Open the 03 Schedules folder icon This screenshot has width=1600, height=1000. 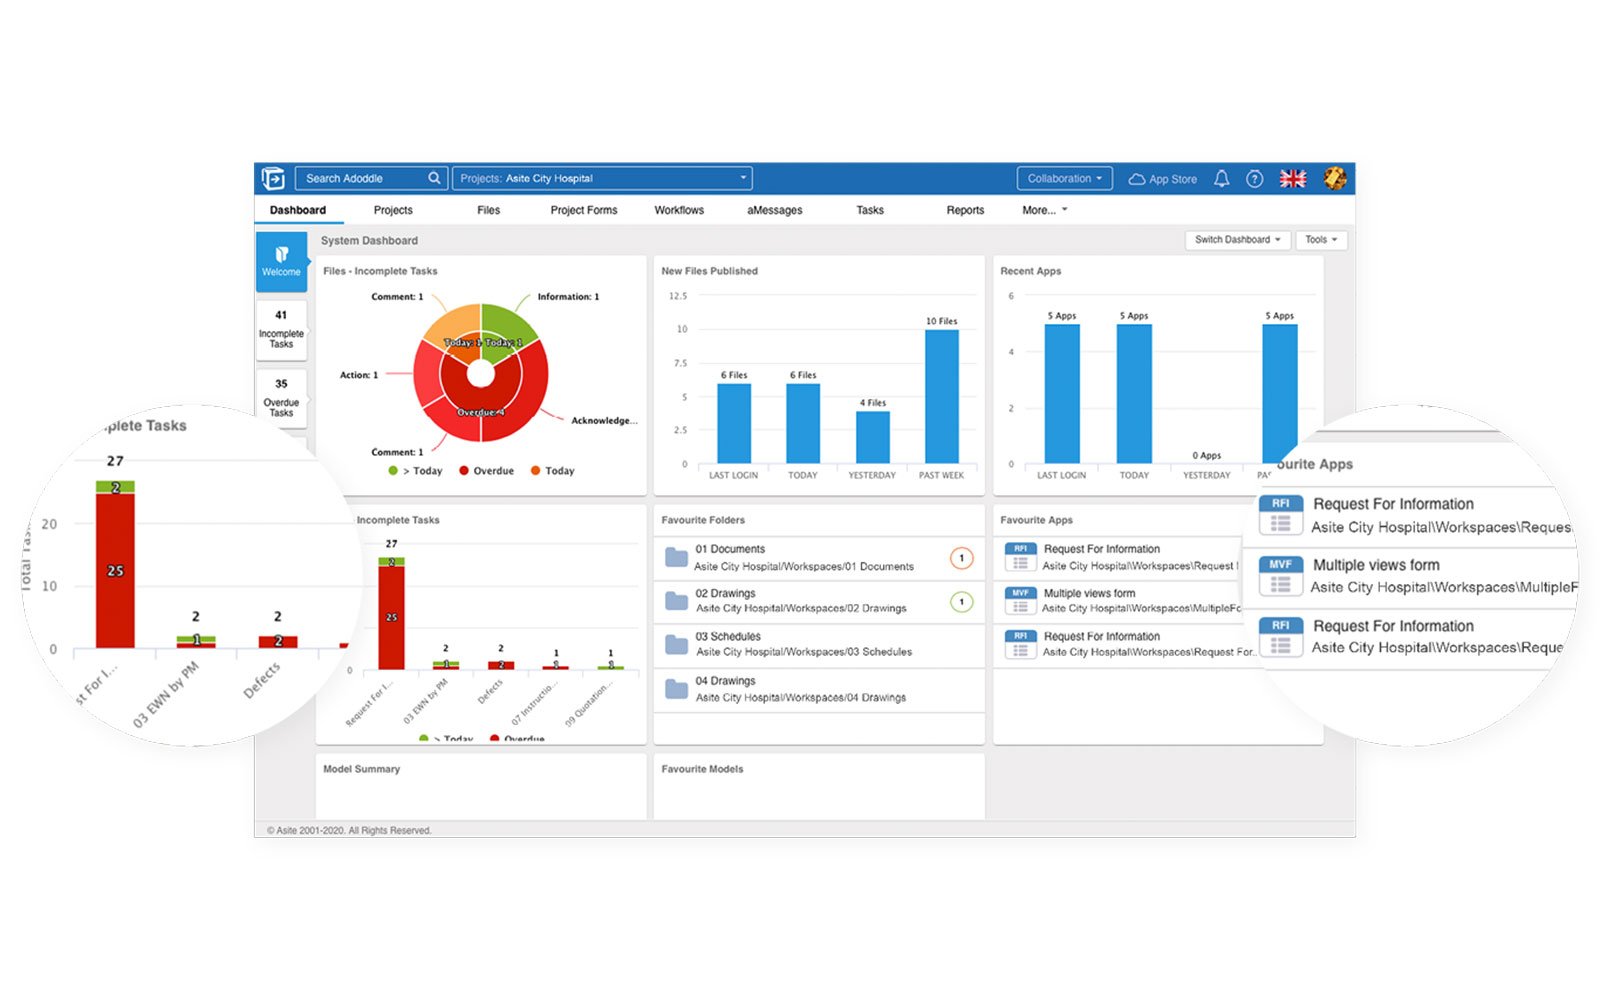pyautogui.click(x=677, y=644)
